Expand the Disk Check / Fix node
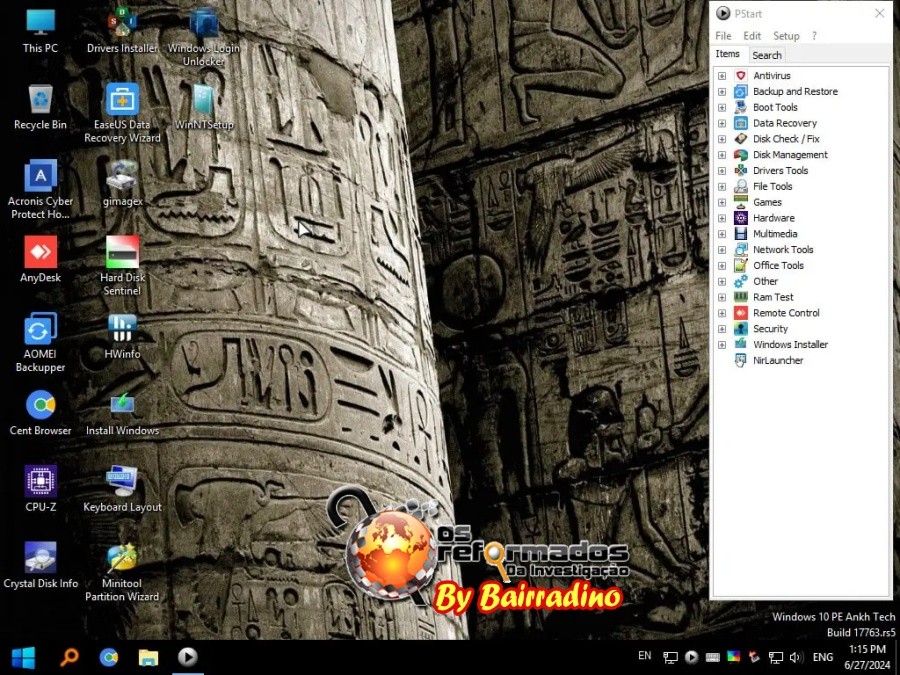900x675 pixels. pos(722,139)
